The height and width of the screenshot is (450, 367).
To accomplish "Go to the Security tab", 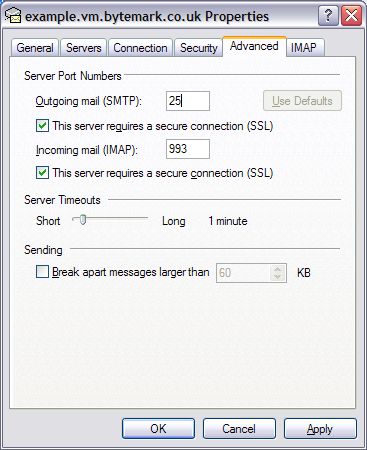I will point(198,48).
